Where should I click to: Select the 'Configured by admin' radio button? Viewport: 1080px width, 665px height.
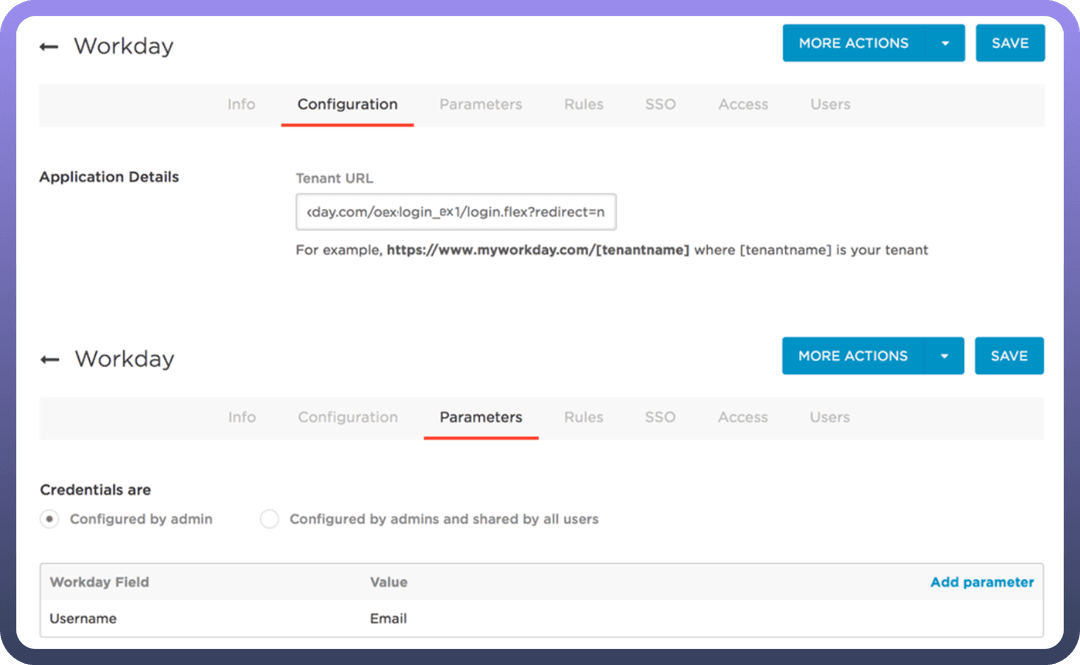[x=49, y=519]
